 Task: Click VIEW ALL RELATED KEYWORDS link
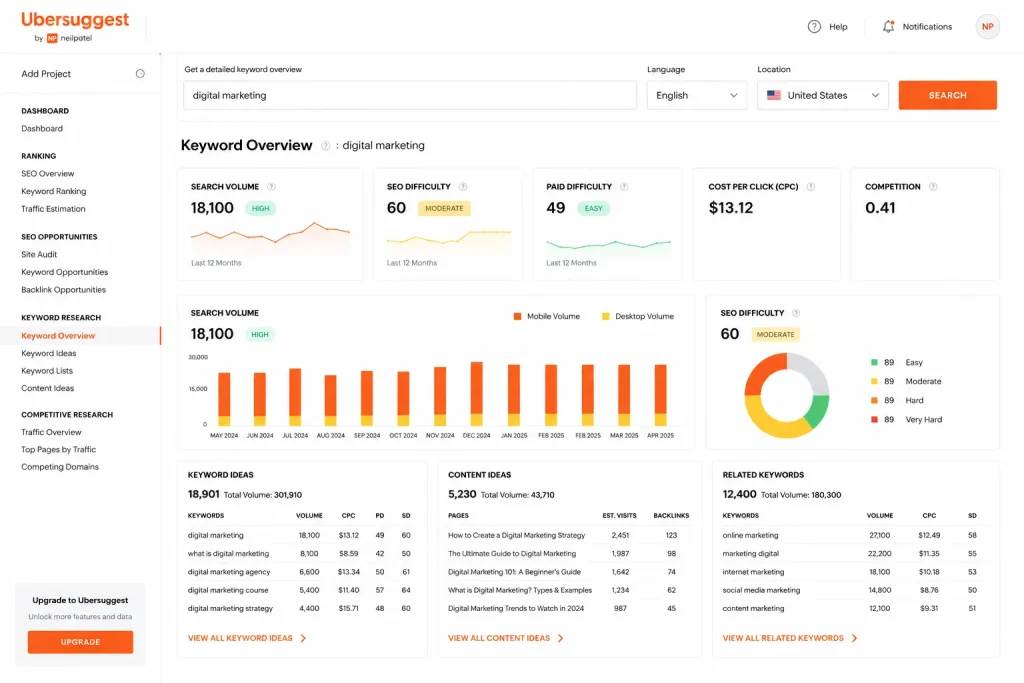pos(783,638)
